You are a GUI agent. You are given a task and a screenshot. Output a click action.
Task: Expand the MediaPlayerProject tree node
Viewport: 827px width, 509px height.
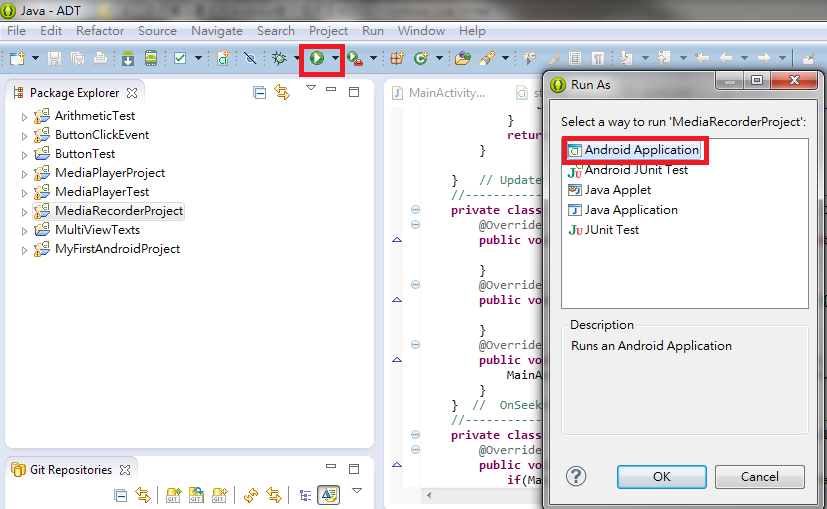click(x=24, y=174)
